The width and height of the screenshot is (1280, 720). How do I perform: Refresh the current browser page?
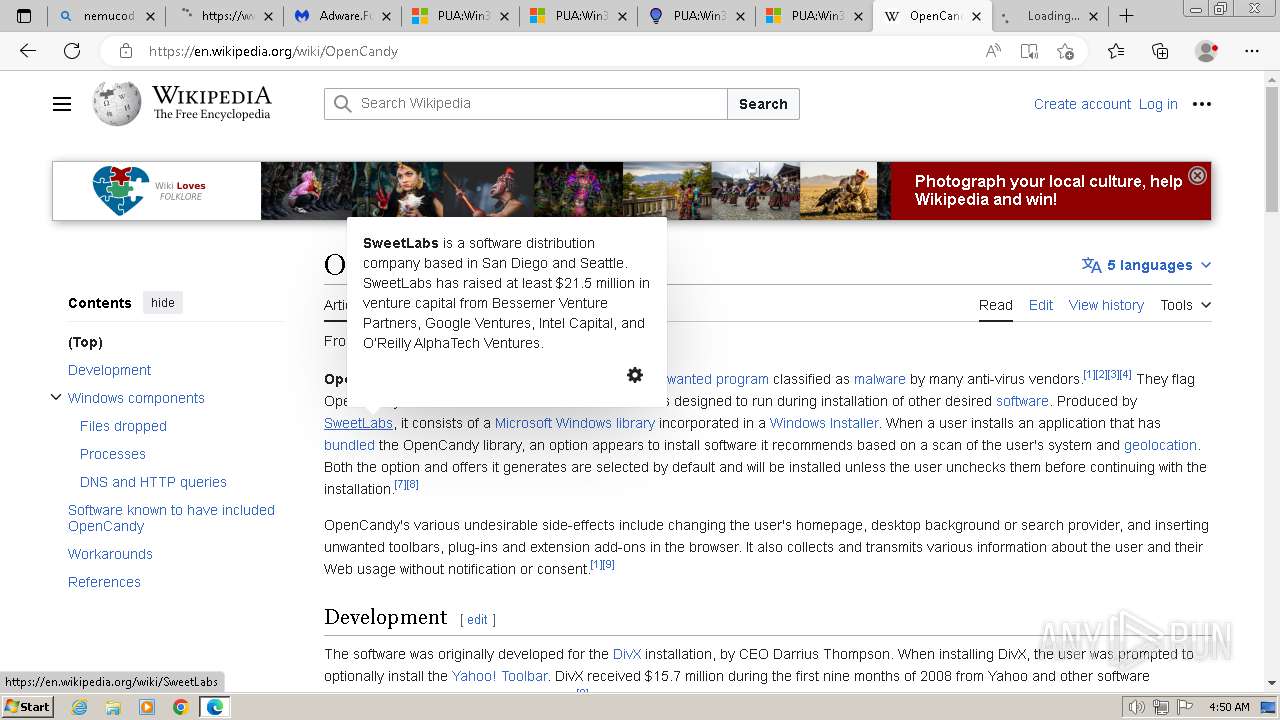[x=72, y=51]
